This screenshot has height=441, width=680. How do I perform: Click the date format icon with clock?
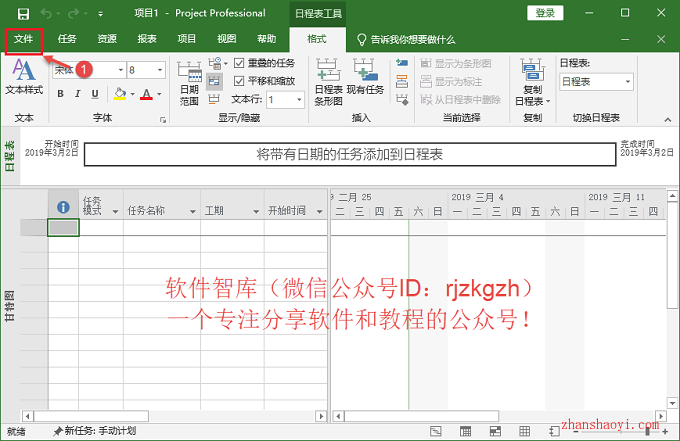point(215,63)
